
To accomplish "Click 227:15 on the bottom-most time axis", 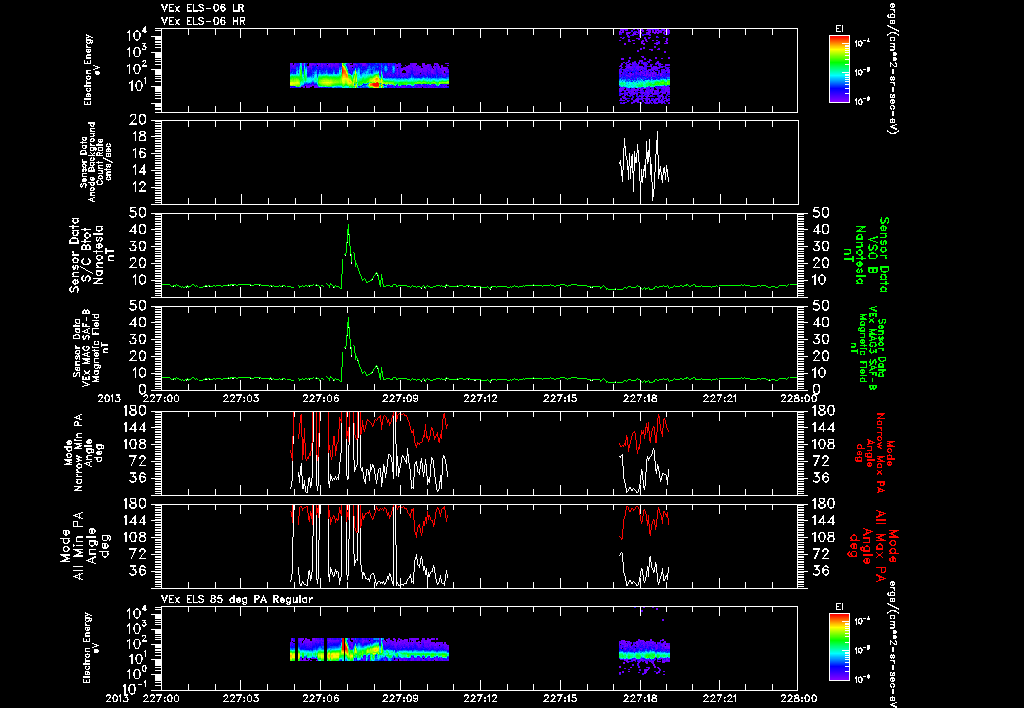I will click(560, 698).
